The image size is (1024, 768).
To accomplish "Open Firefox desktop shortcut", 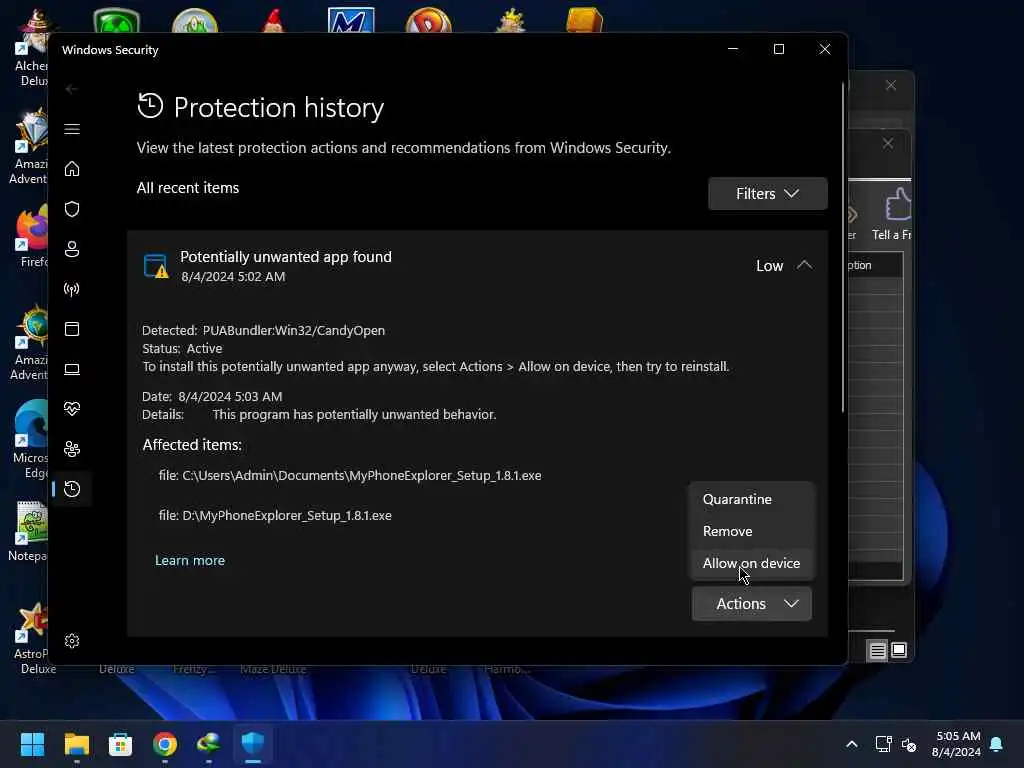I will point(31,236).
